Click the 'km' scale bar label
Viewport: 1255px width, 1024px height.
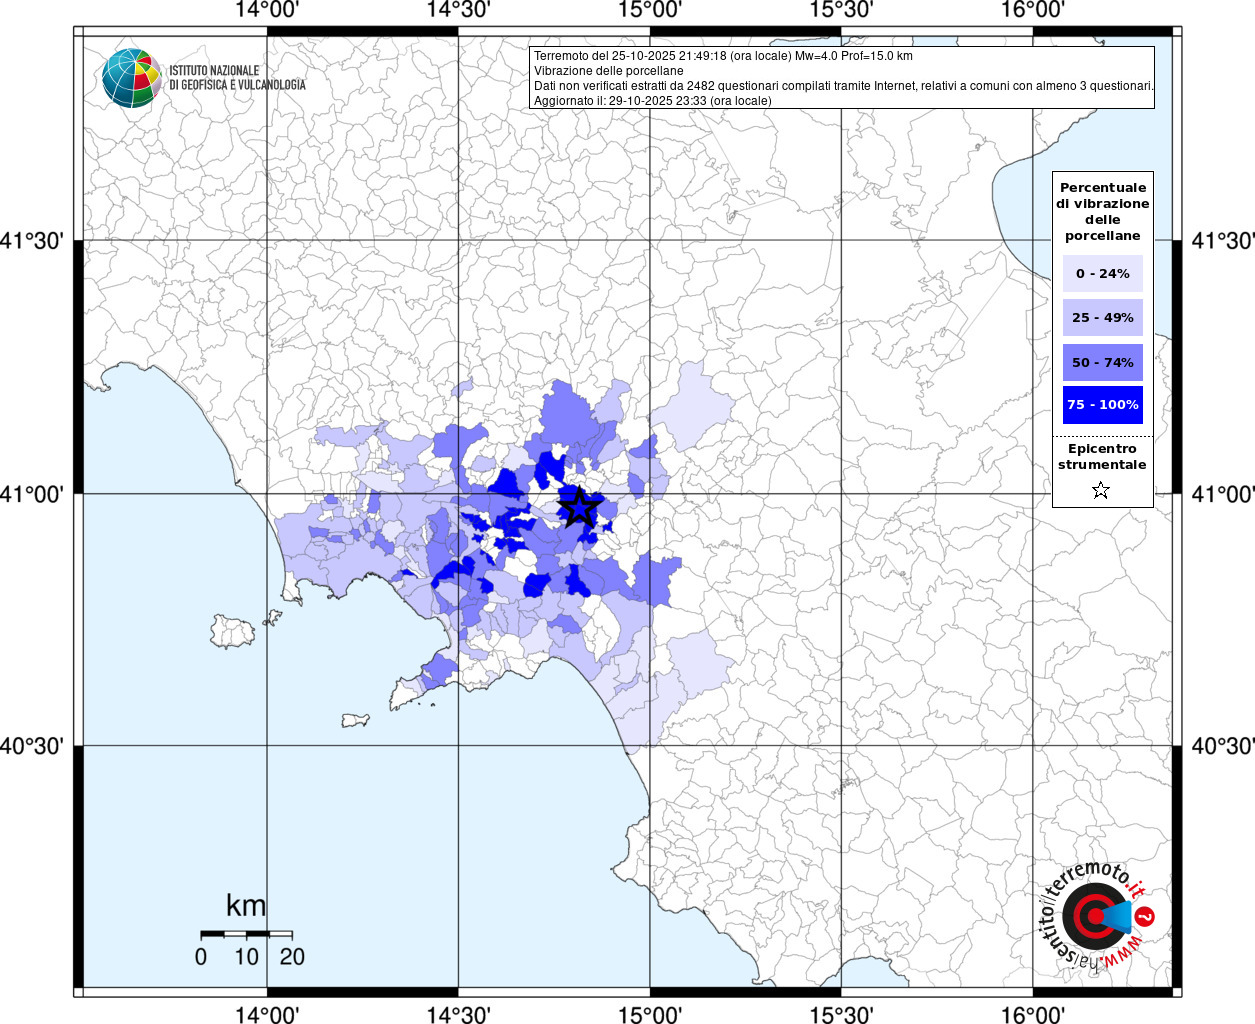tap(246, 905)
